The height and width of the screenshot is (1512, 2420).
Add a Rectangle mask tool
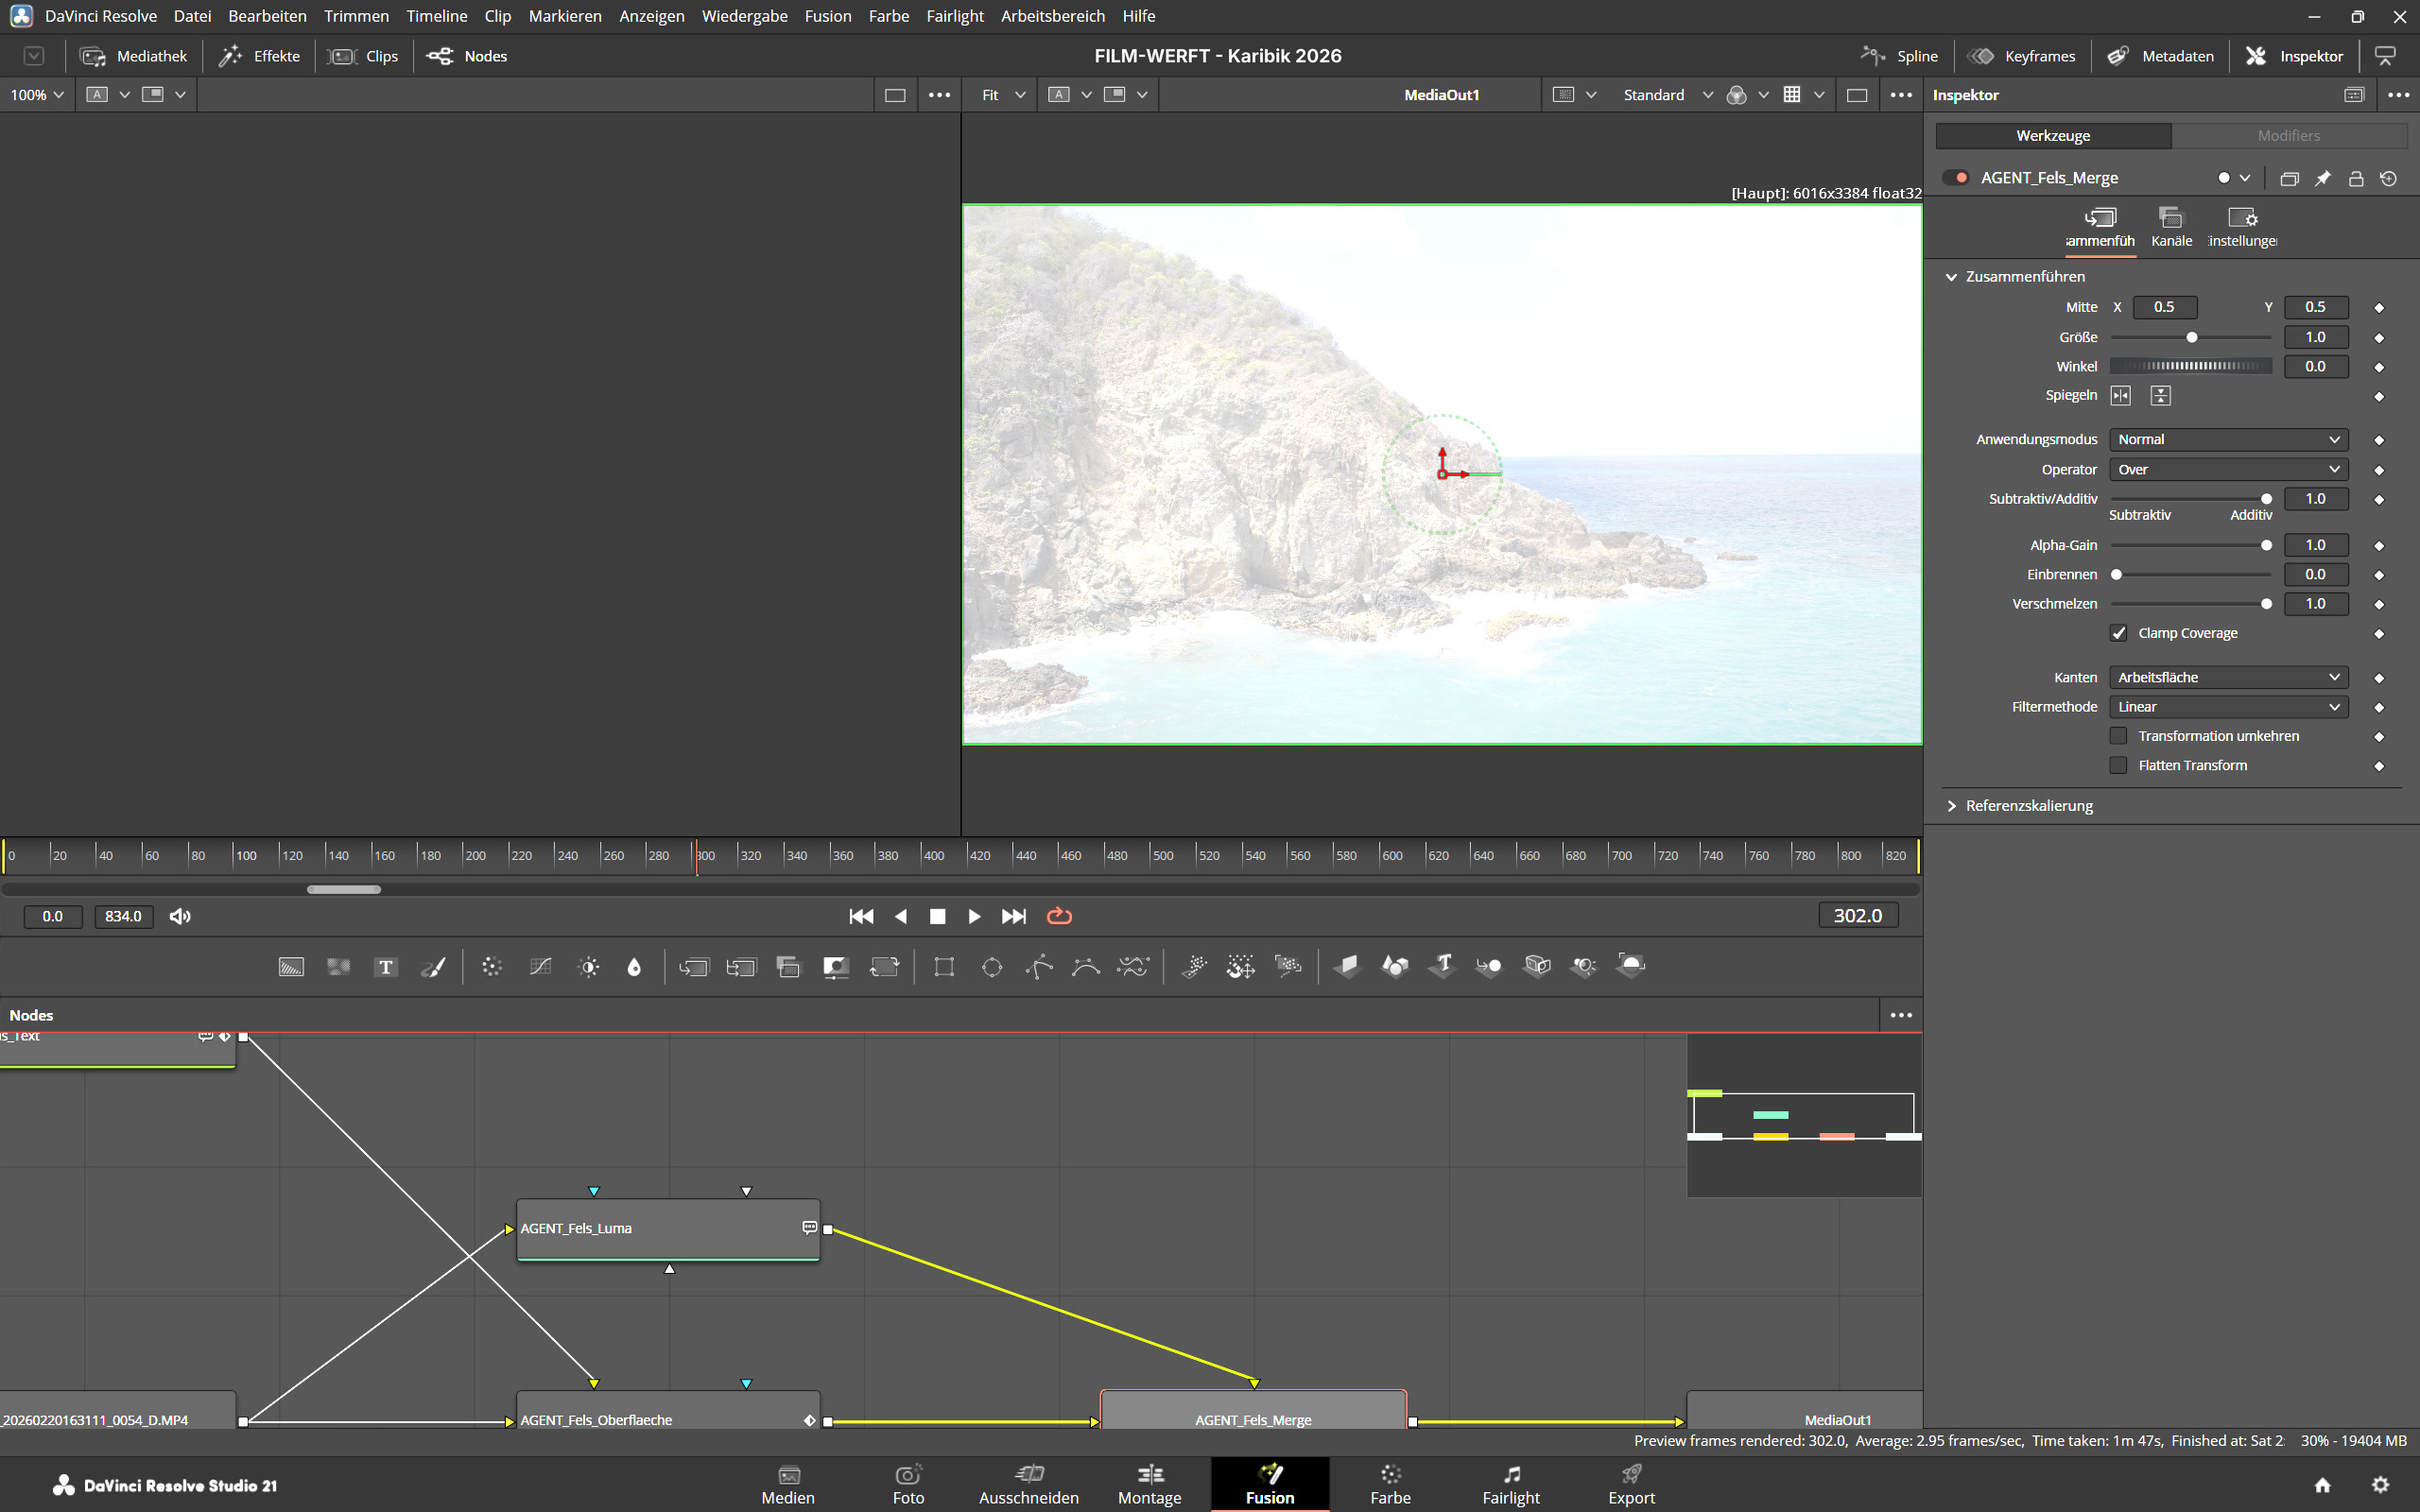[944, 967]
